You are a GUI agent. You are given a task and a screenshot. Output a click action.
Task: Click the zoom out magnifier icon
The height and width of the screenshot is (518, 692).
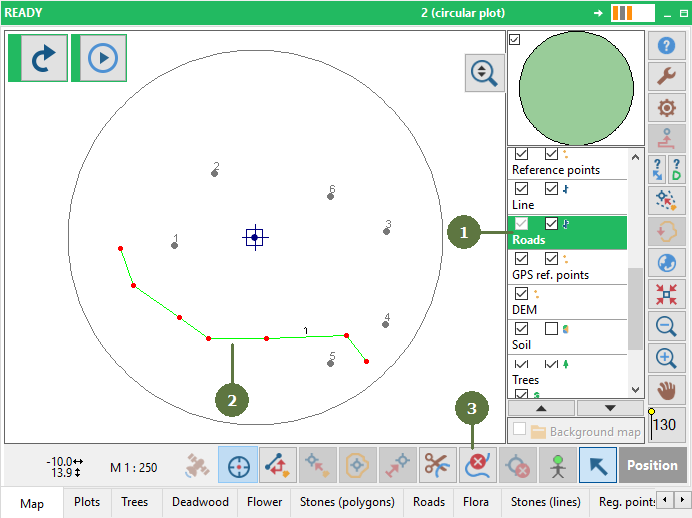[666, 326]
